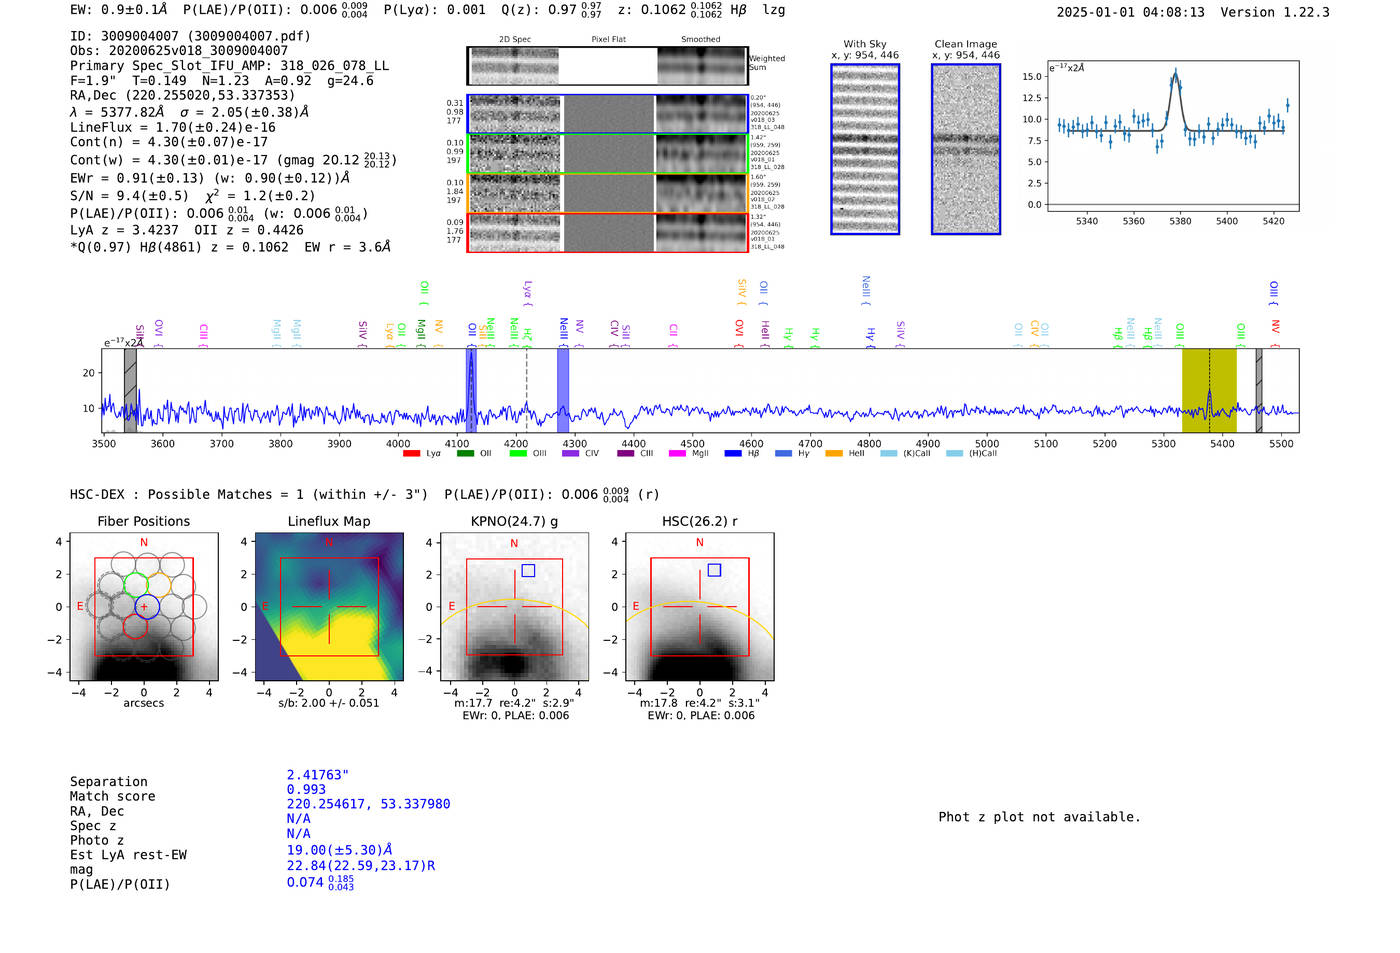This screenshot has height=953, width=1400.
Task: Click the orange HeII legend swatch
Action: 834,454
